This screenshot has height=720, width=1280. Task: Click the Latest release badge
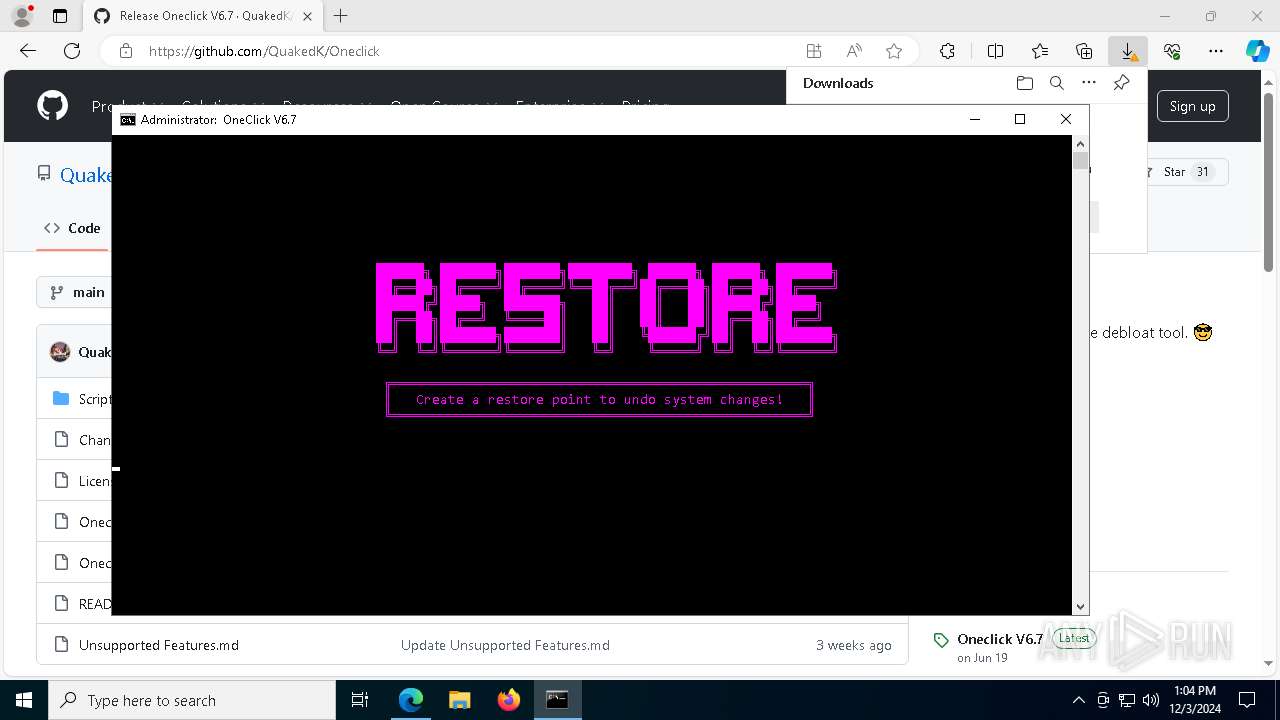pos(1074,638)
